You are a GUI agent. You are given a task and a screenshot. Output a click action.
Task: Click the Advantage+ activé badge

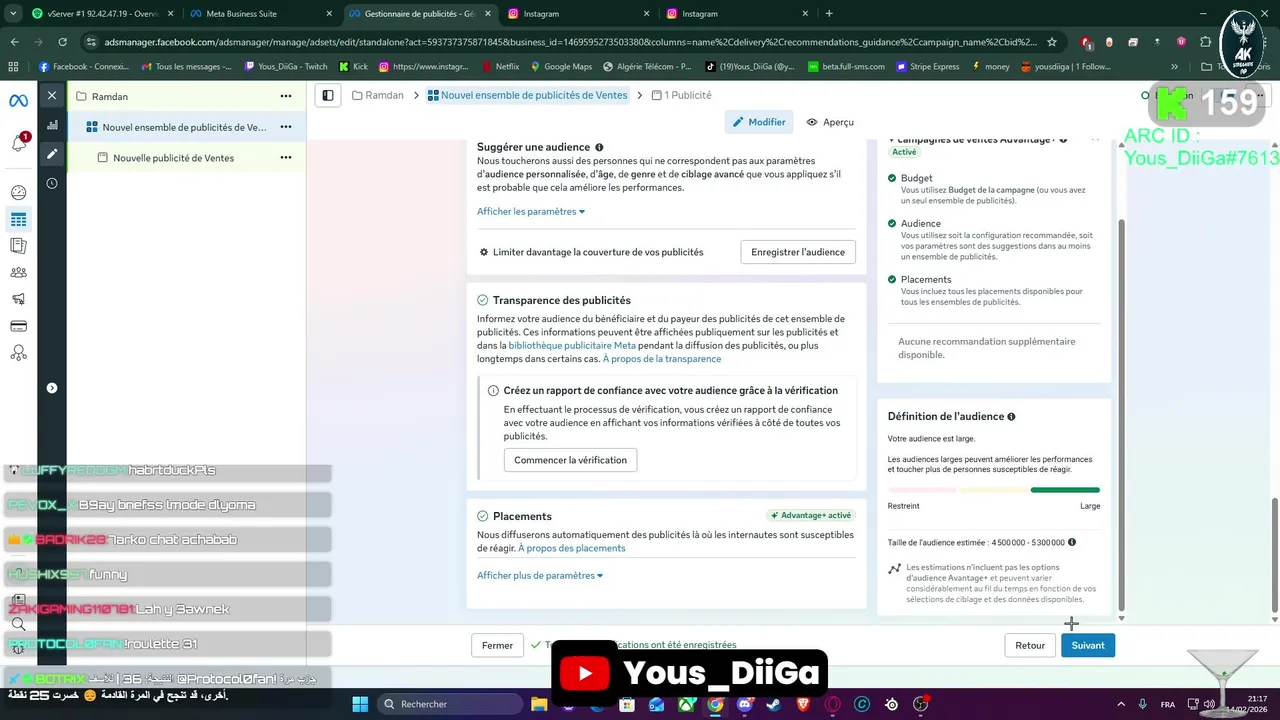coord(811,516)
